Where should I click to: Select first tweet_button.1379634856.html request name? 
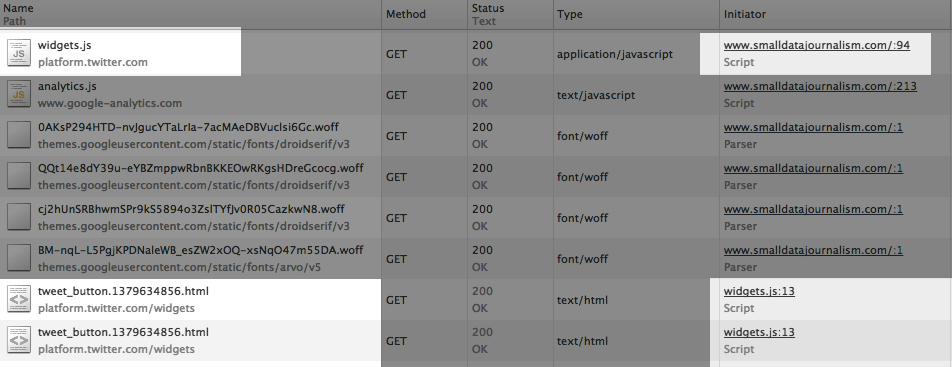click(x=123, y=291)
